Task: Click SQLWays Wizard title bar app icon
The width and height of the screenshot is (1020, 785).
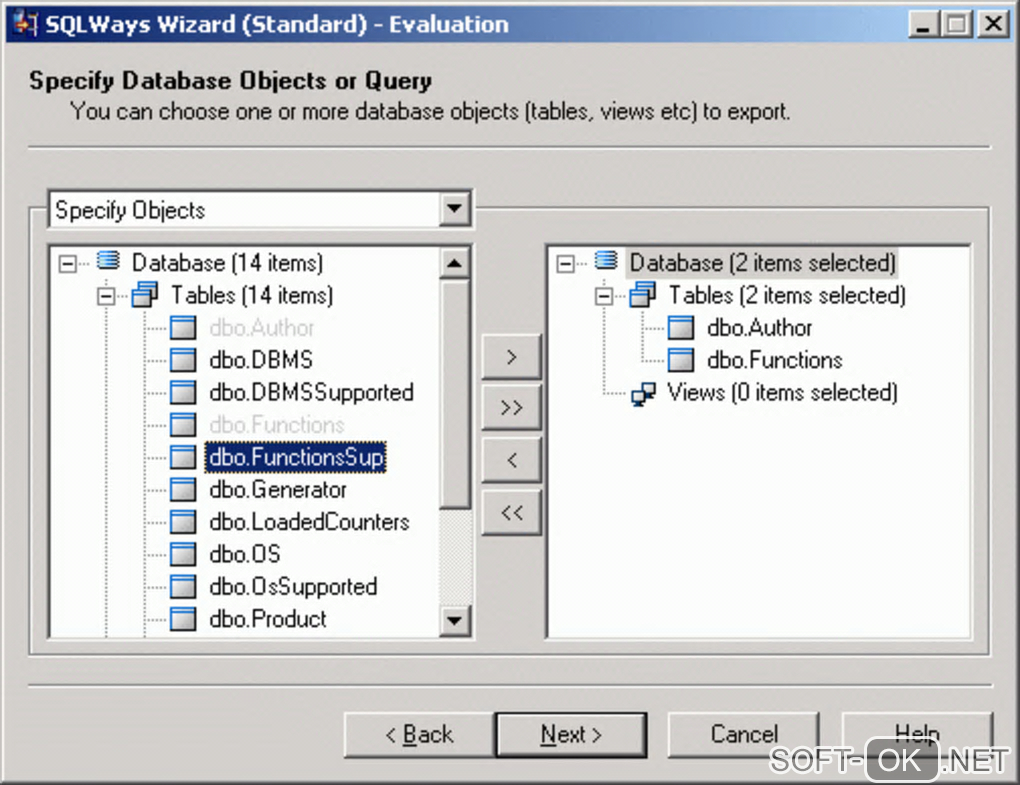Action: (25, 23)
